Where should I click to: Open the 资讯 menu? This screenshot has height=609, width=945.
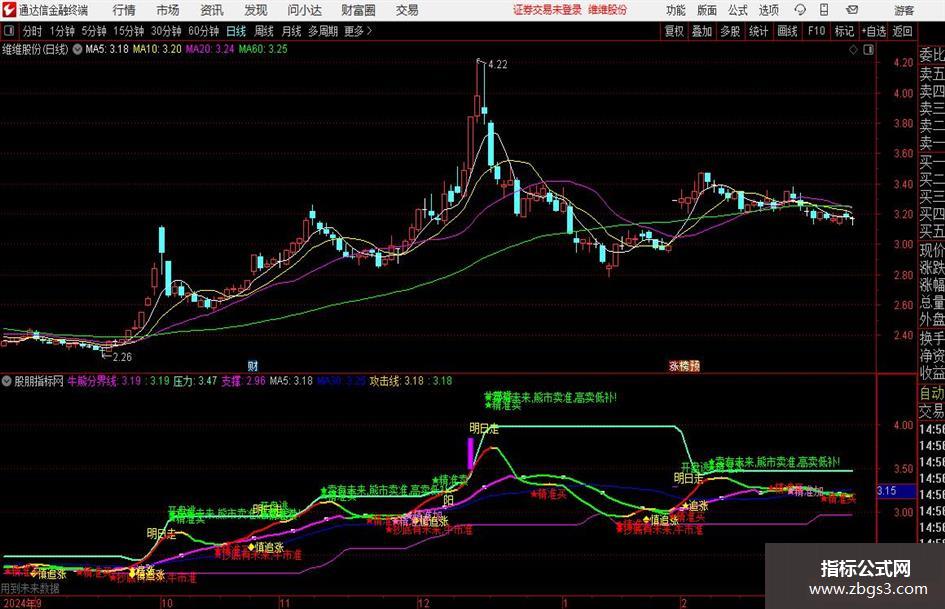tap(212, 10)
